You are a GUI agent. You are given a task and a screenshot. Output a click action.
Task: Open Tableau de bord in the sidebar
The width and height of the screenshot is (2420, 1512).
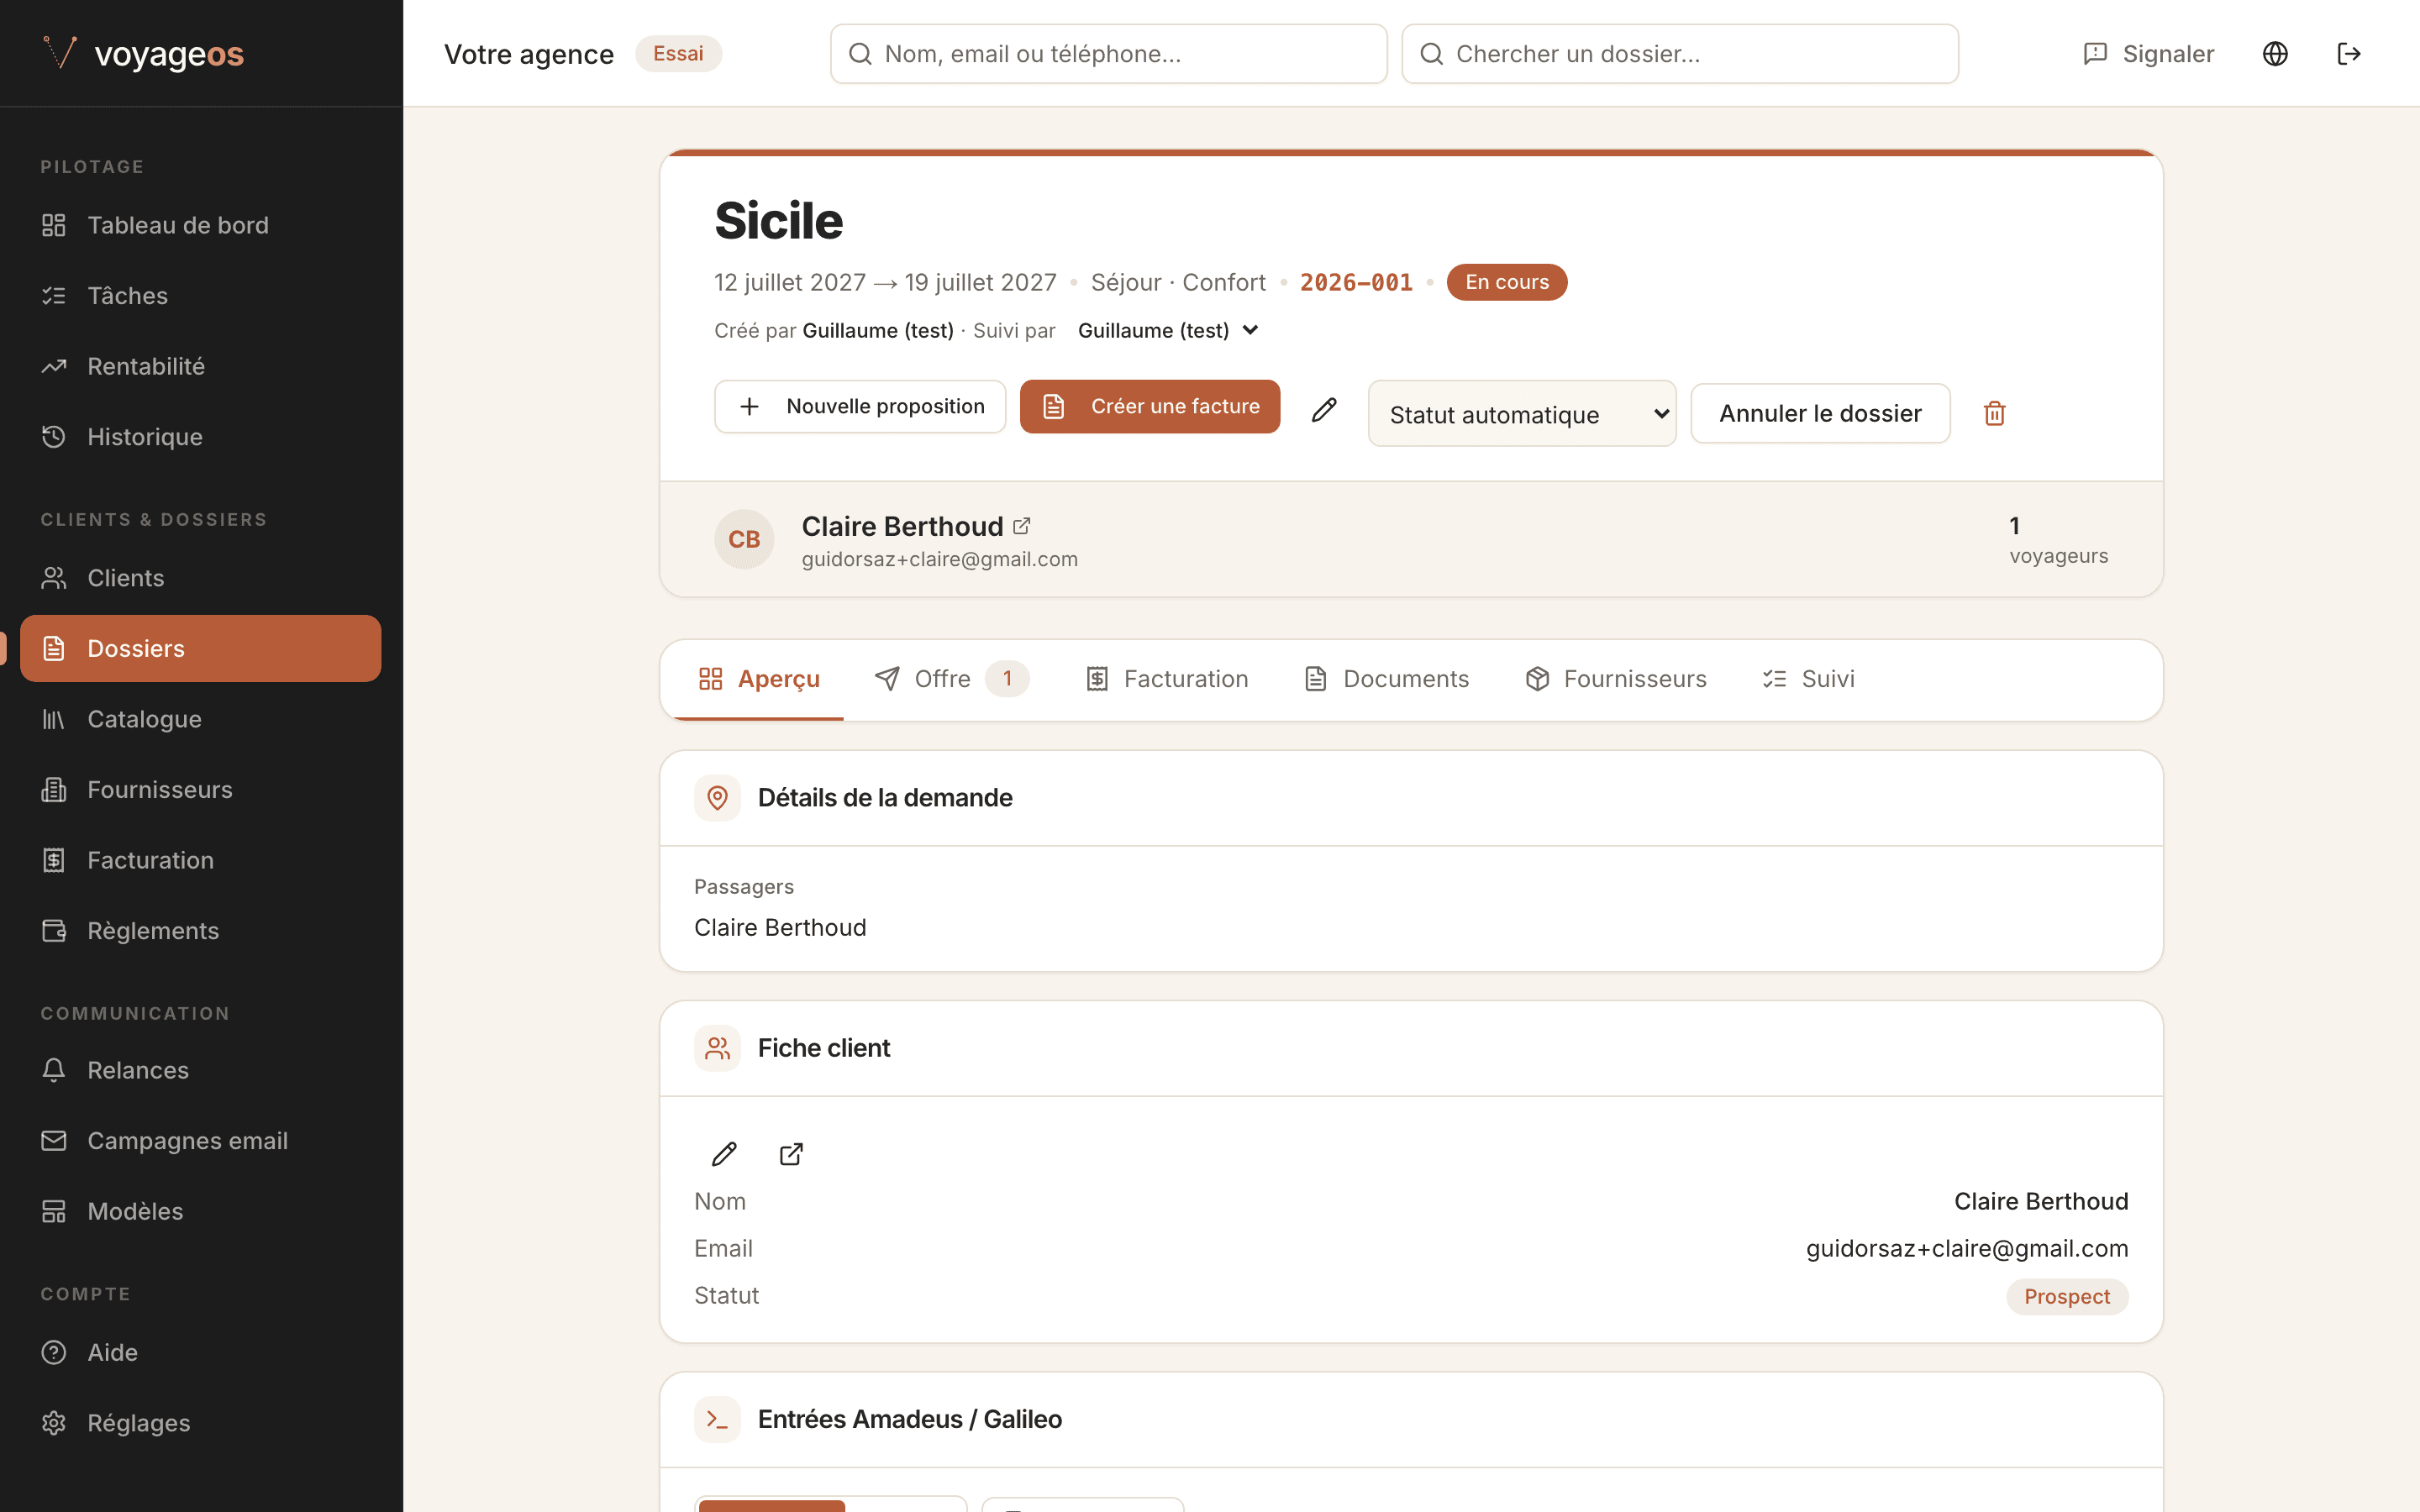(201, 225)
